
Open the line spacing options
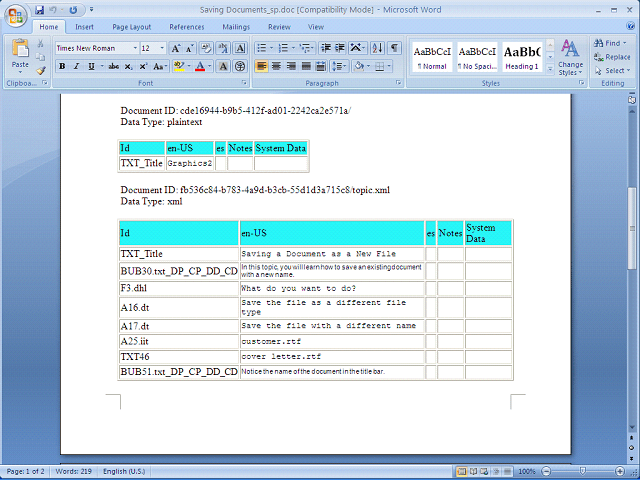[339, 66]
